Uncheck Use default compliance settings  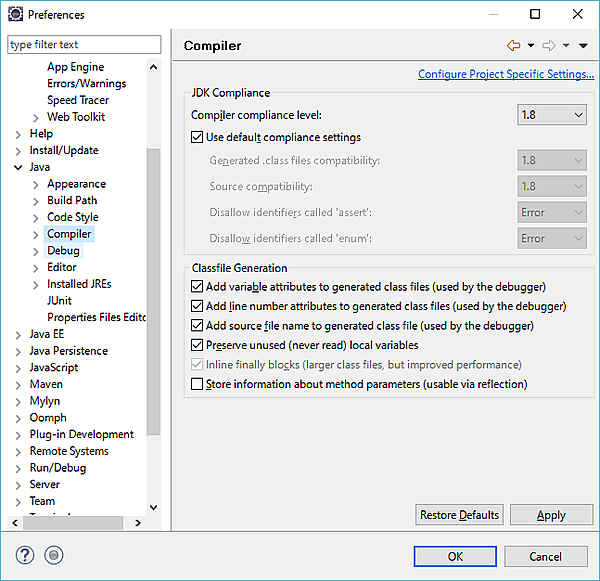click(x=196, y=137)
